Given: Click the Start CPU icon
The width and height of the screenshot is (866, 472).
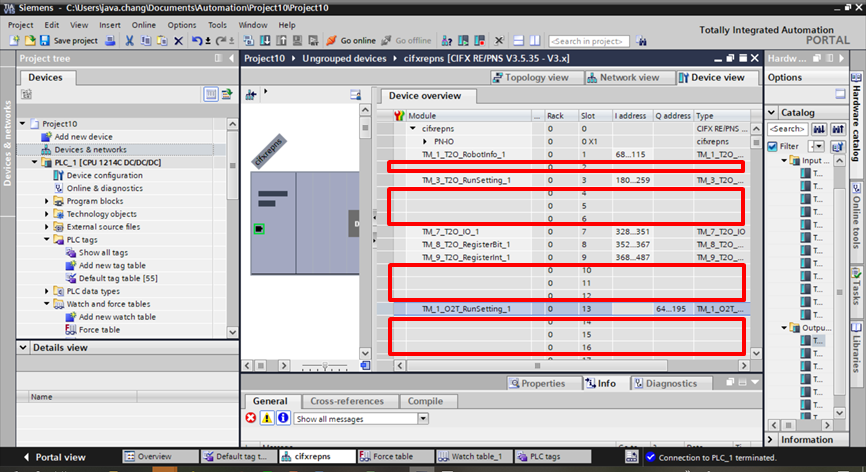Looking at the screenshot, I should click(x=463, y=40).
